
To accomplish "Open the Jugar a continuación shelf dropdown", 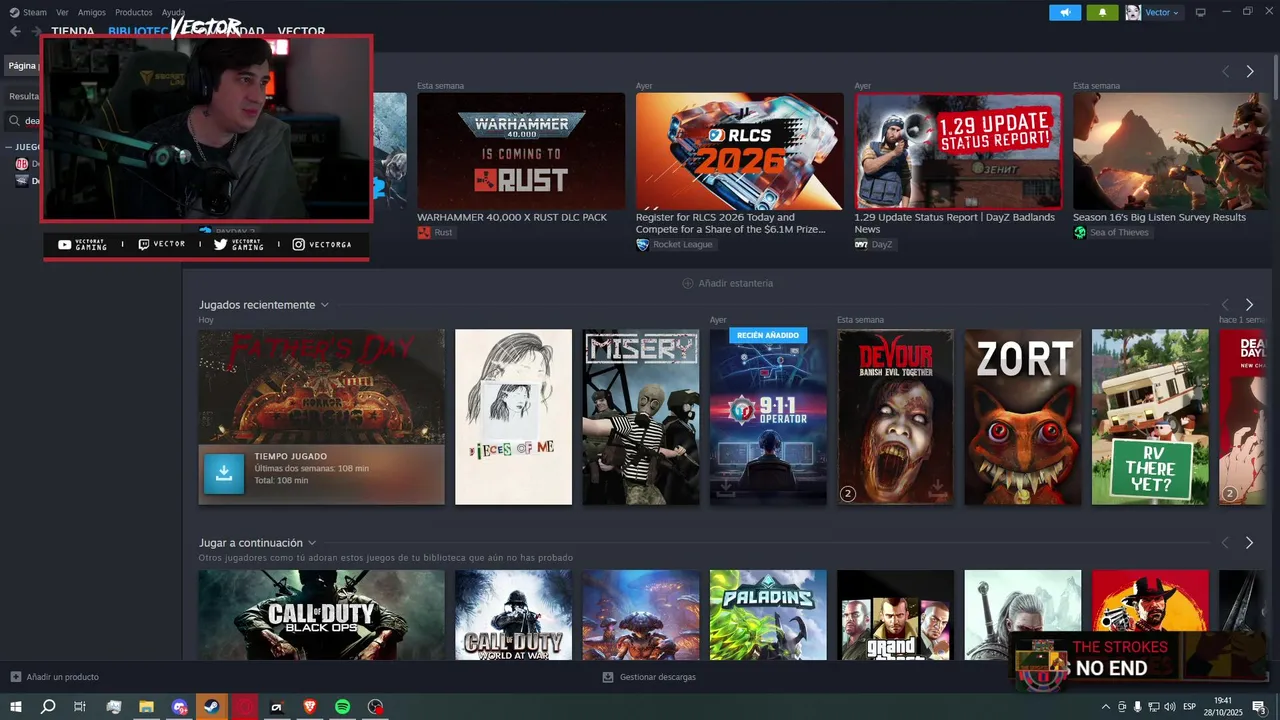I will pyautogui.click(x=312, y=543).
